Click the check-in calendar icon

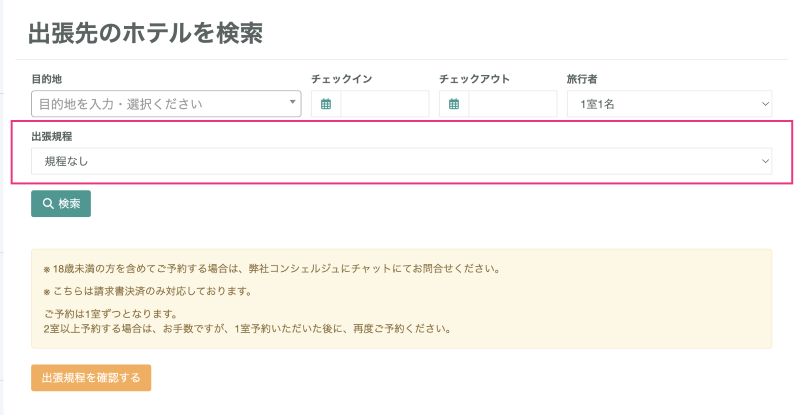pos(326,104)
